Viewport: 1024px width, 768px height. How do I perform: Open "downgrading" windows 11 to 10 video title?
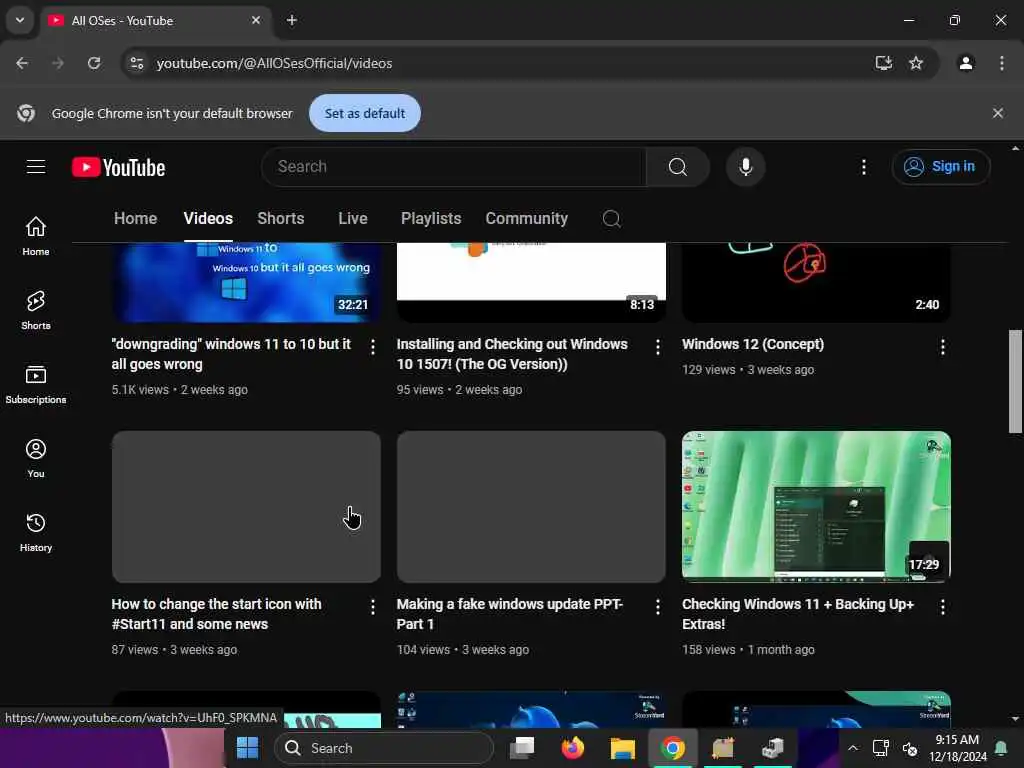(x=231, y=354)
